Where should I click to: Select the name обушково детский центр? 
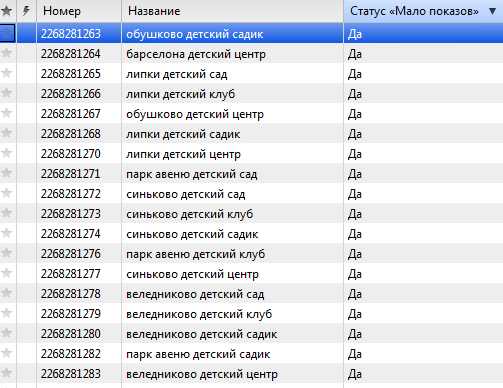click(195, 114)
